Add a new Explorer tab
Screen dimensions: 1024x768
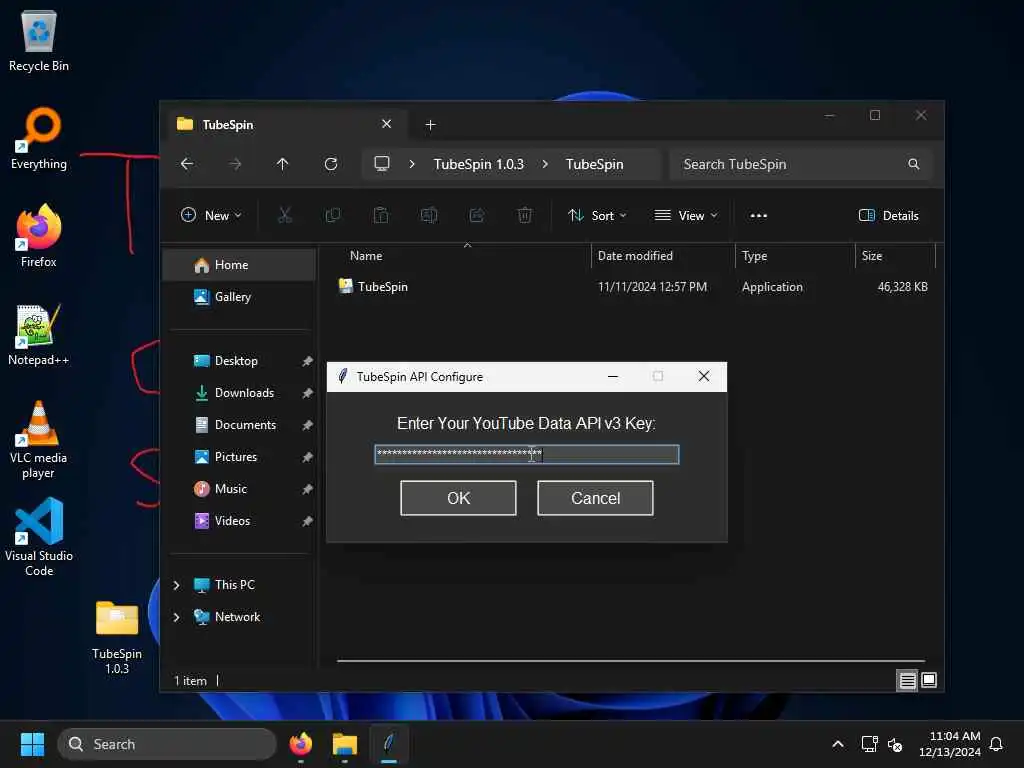coord(430,124)
